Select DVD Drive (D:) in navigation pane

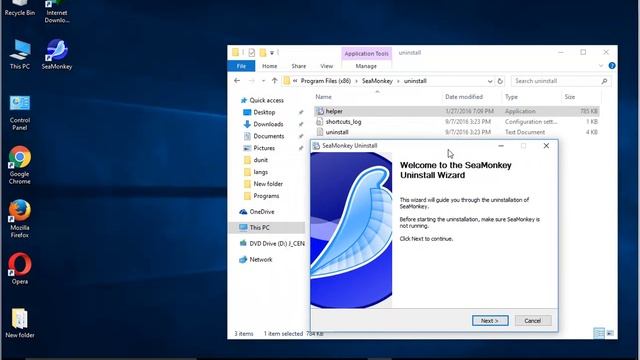(277, 244)
